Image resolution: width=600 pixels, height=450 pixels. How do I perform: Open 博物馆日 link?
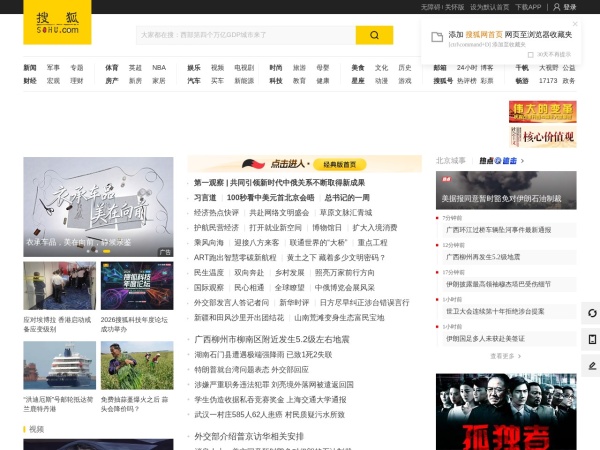(327, 228)
